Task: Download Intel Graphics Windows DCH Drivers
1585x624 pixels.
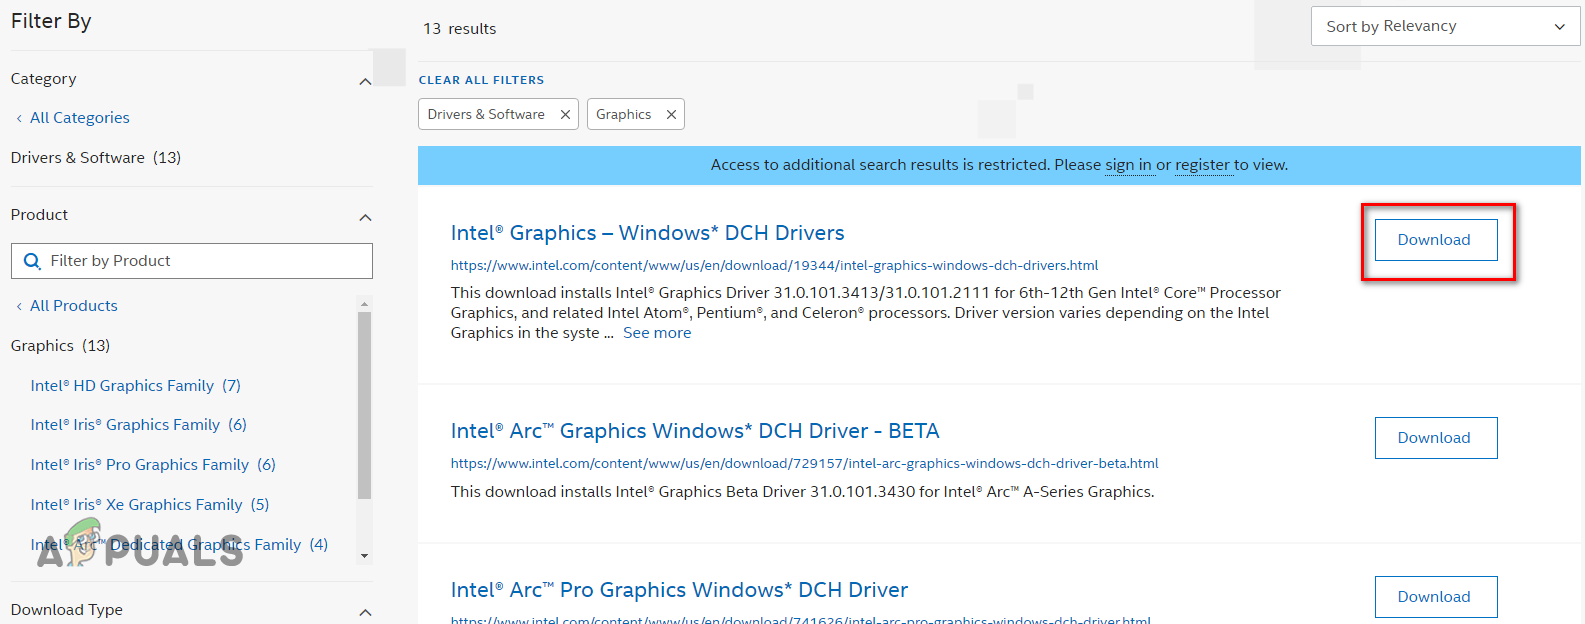Action: [x=1435, y=240]
